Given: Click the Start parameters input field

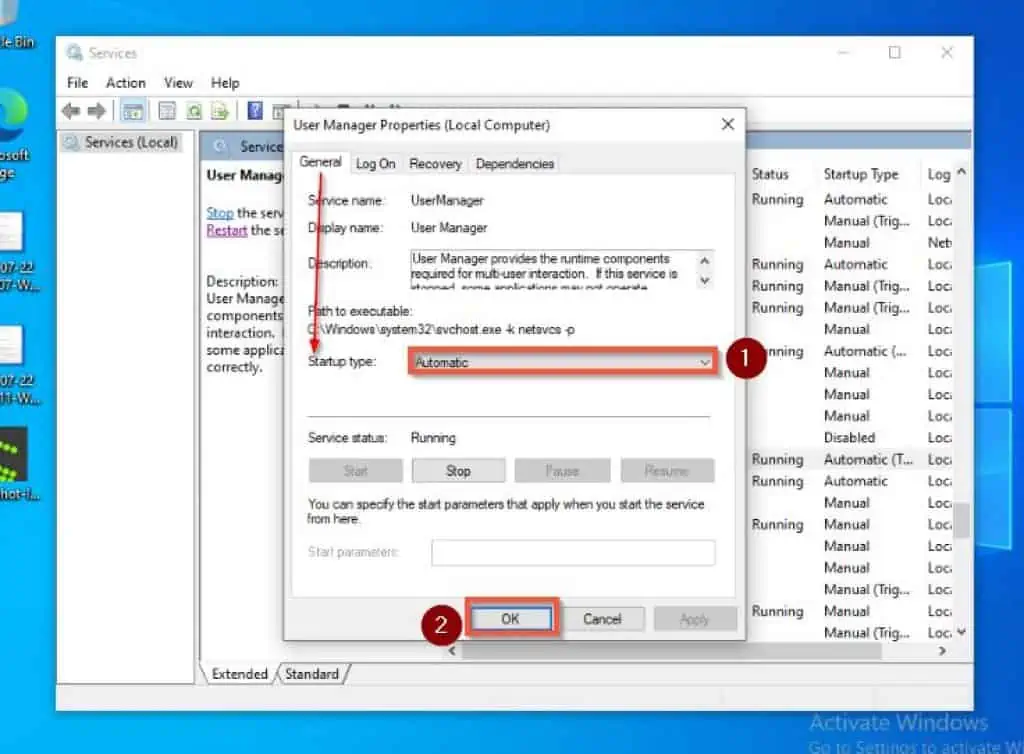Looking at the screenshot, I should [573, 552].
